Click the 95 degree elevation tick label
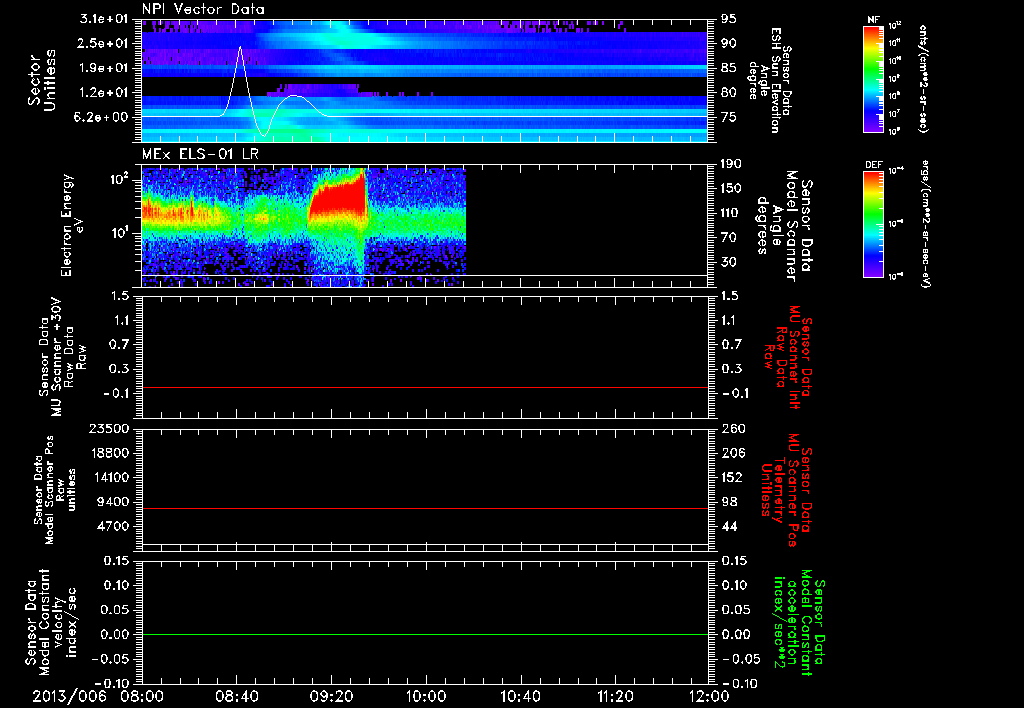 coord(729,19)
